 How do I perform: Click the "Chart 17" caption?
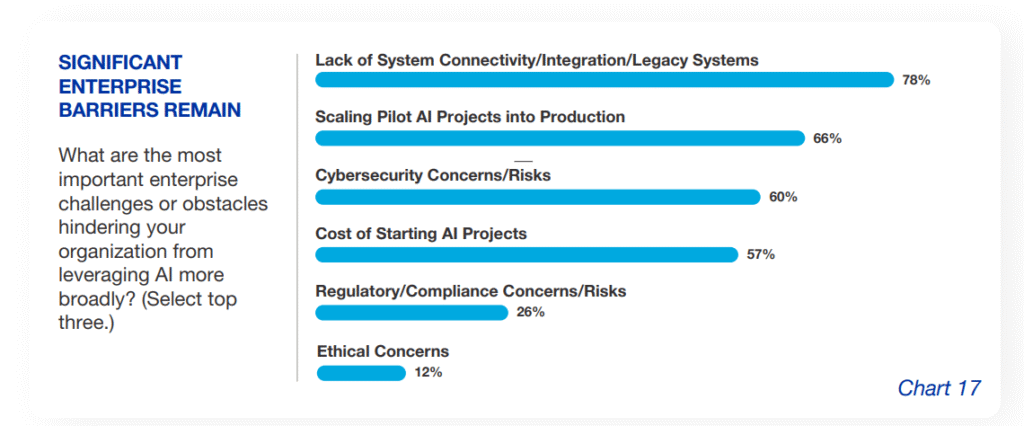[x=939, y=388]
